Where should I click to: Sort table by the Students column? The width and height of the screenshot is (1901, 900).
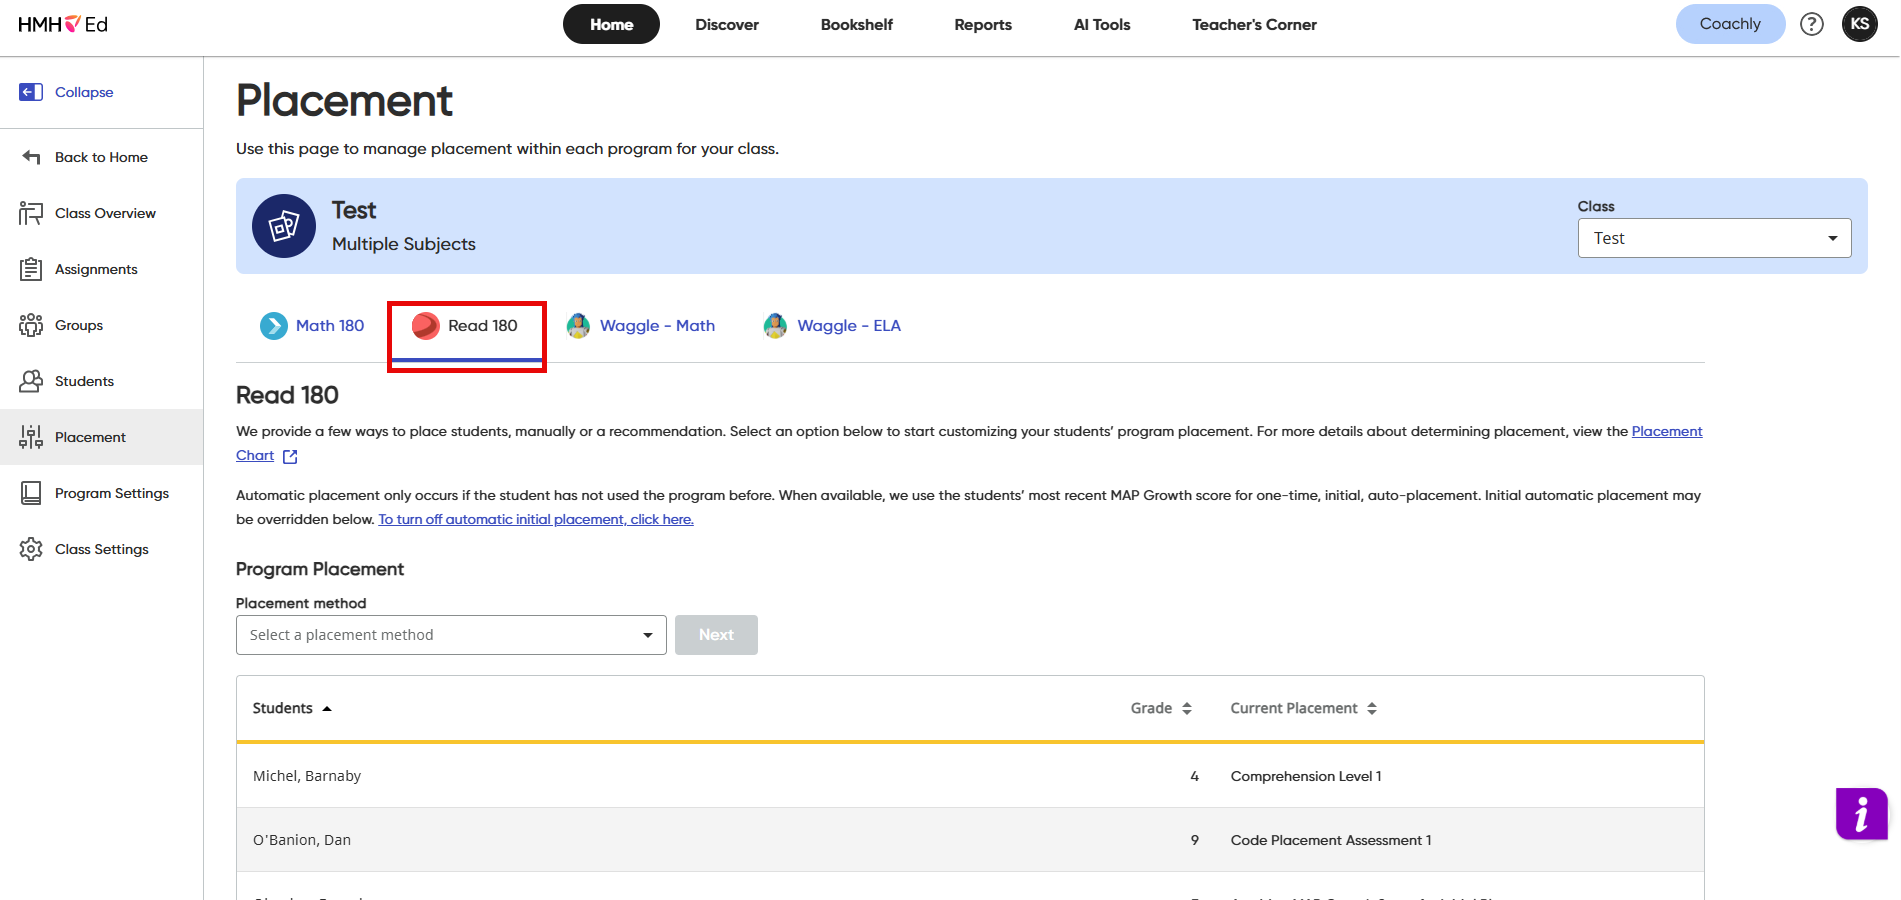[292, 708]
